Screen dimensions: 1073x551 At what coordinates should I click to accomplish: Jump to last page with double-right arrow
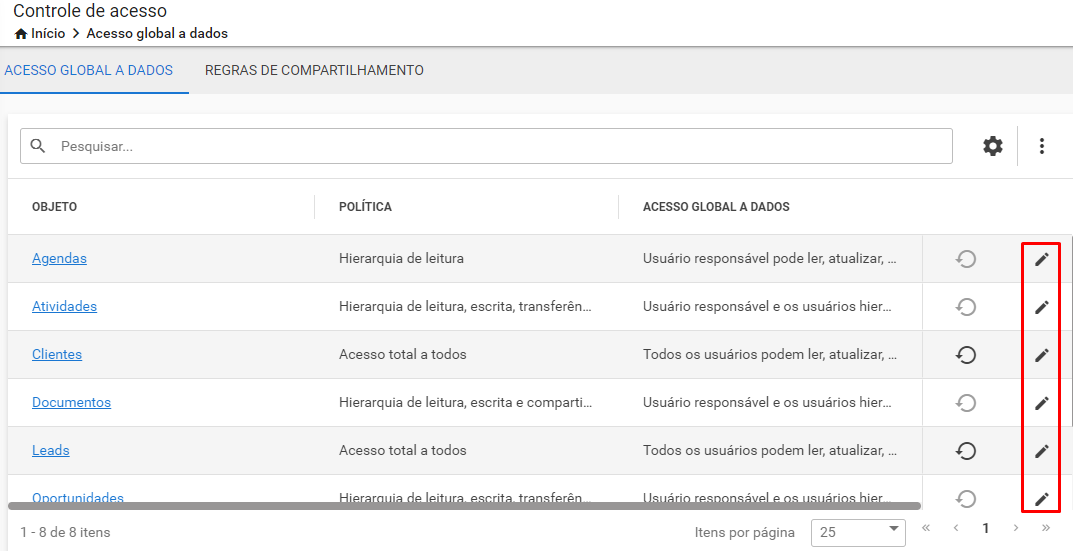coord(1046,528)
